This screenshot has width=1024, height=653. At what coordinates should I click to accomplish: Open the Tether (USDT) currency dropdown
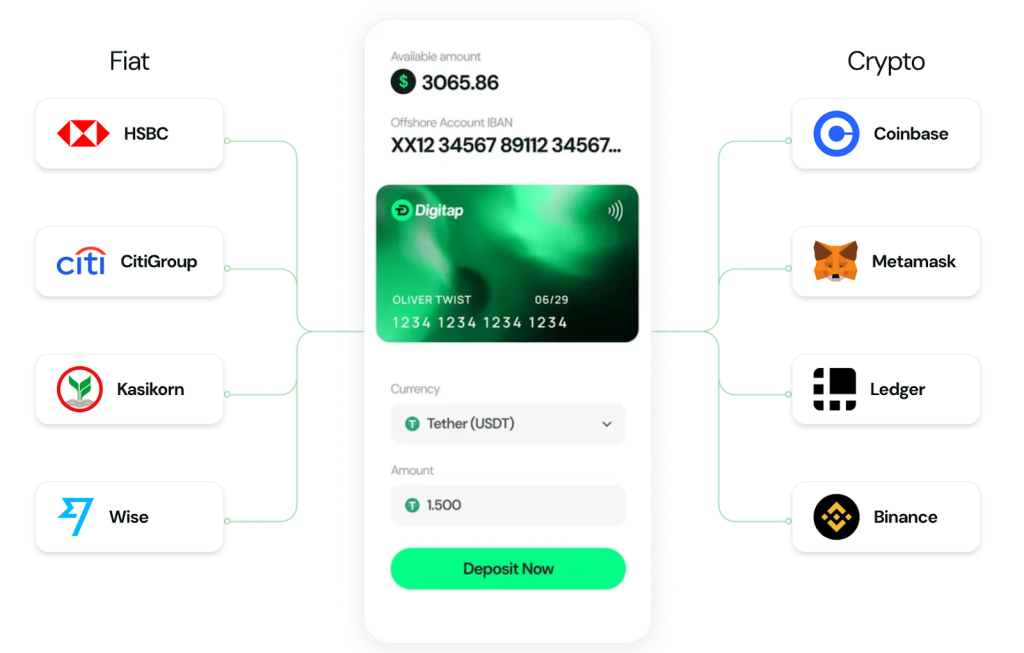[x=508, y=424]
